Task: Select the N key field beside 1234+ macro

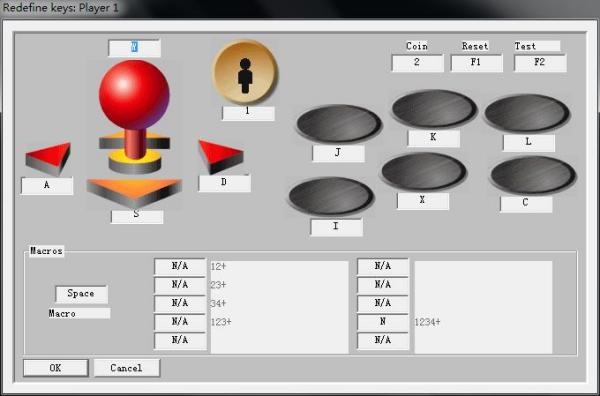Action: coord(383,322)
